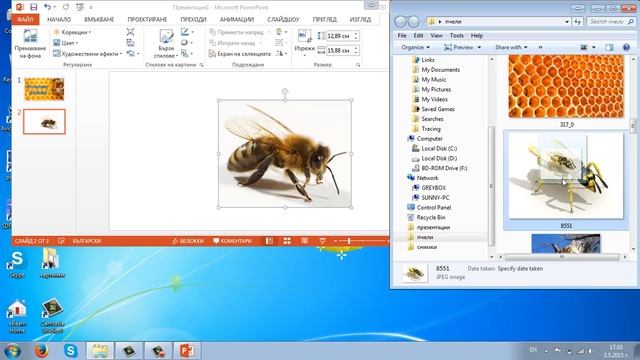Open the Help menu in Explorer window
This screenshot has width=640, height=360.
tap(477, 36)
